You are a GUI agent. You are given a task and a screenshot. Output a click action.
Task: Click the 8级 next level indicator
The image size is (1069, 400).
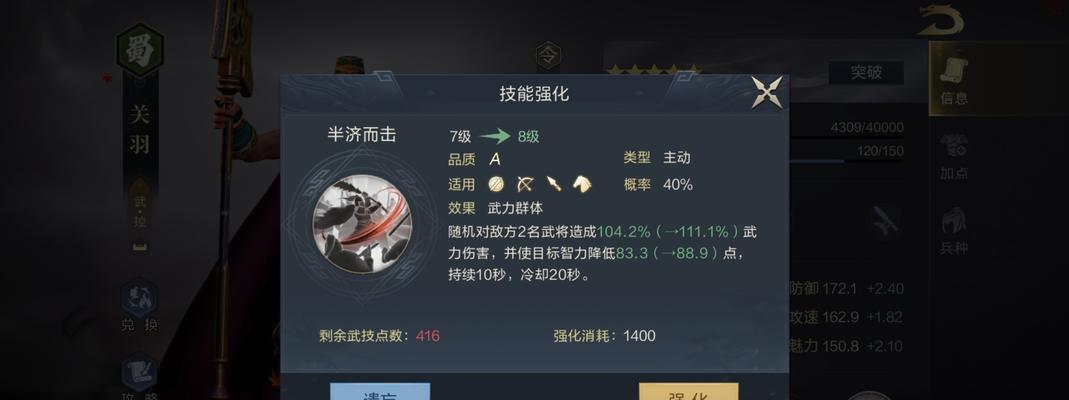pos(528,136)
